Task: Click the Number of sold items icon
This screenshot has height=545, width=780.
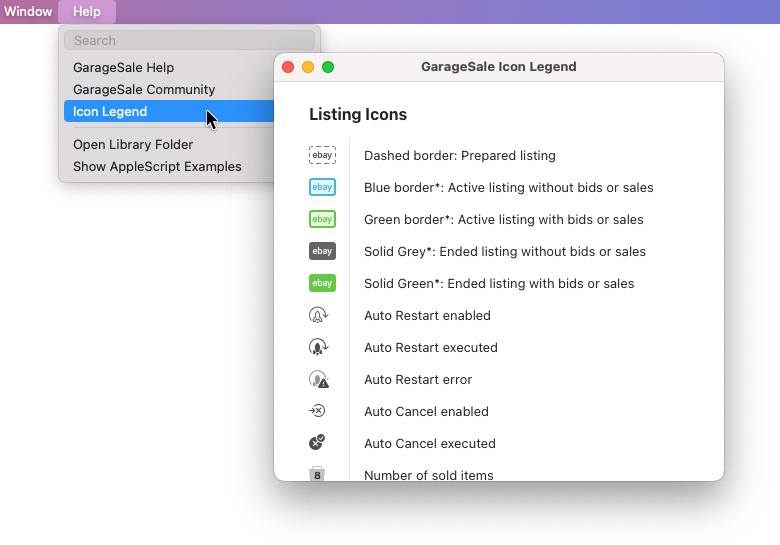Action: pos(318,474)
